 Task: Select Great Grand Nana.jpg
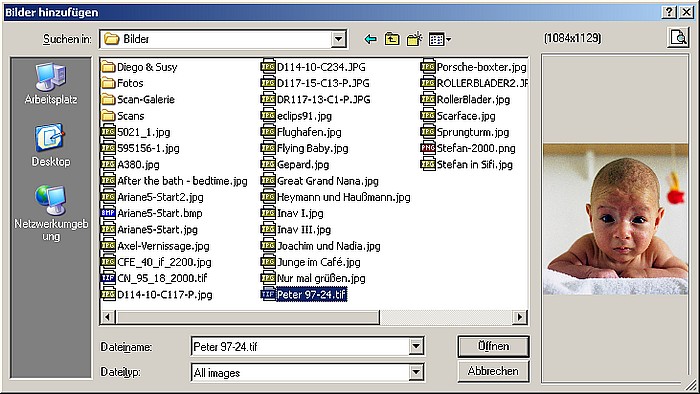pos(320,181)
